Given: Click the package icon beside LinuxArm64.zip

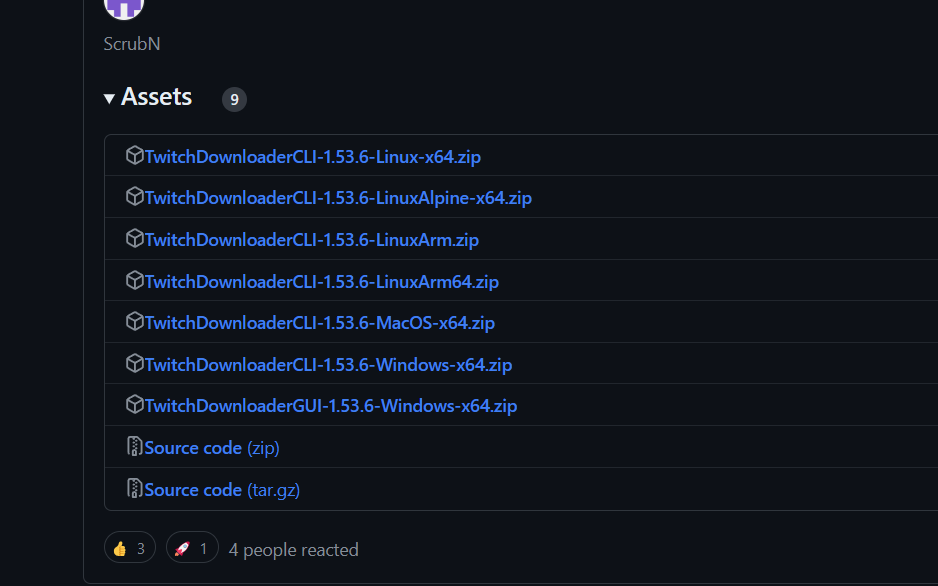Looking at the screenshot, I should 134,281.
